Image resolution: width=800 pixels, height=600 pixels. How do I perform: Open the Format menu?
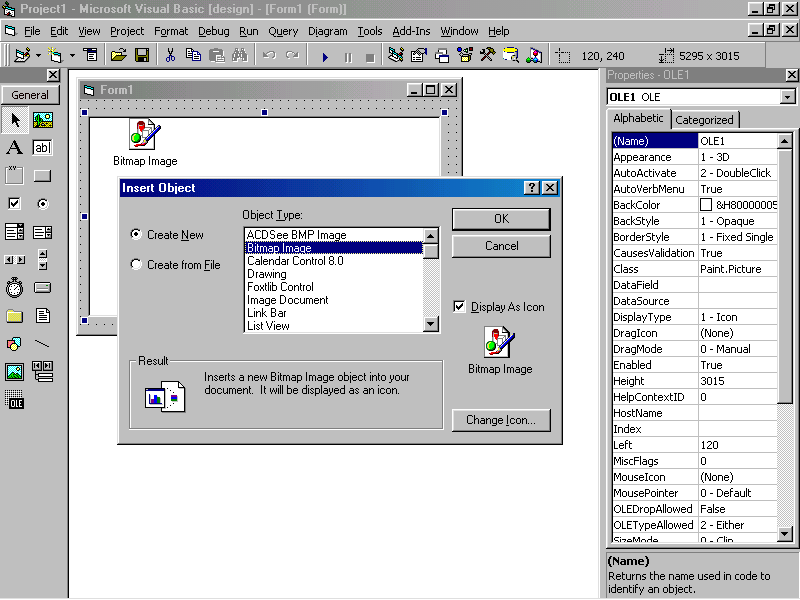click(x=171, y=31)
